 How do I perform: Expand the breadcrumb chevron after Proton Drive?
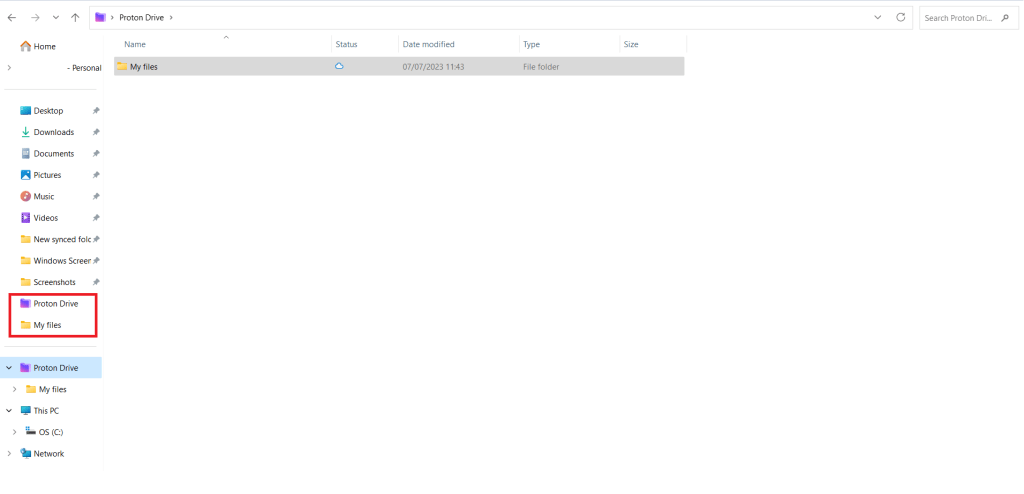171,18
